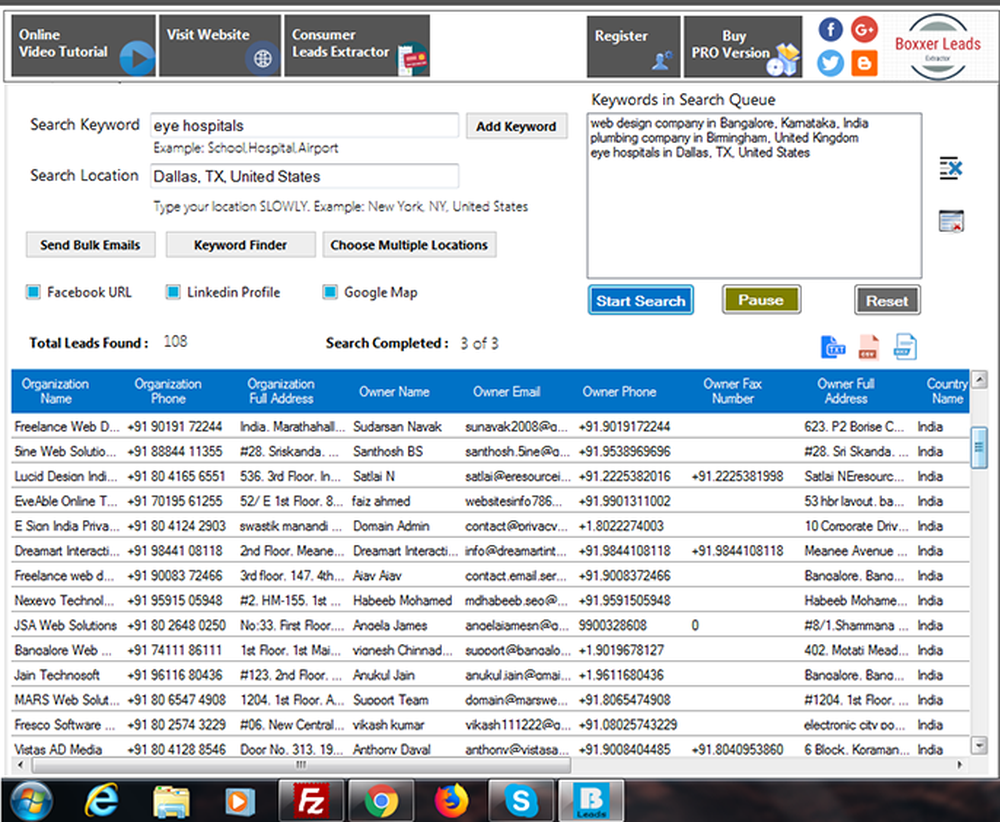Select JSA Web Solutions organization cell

click(66, 626)
